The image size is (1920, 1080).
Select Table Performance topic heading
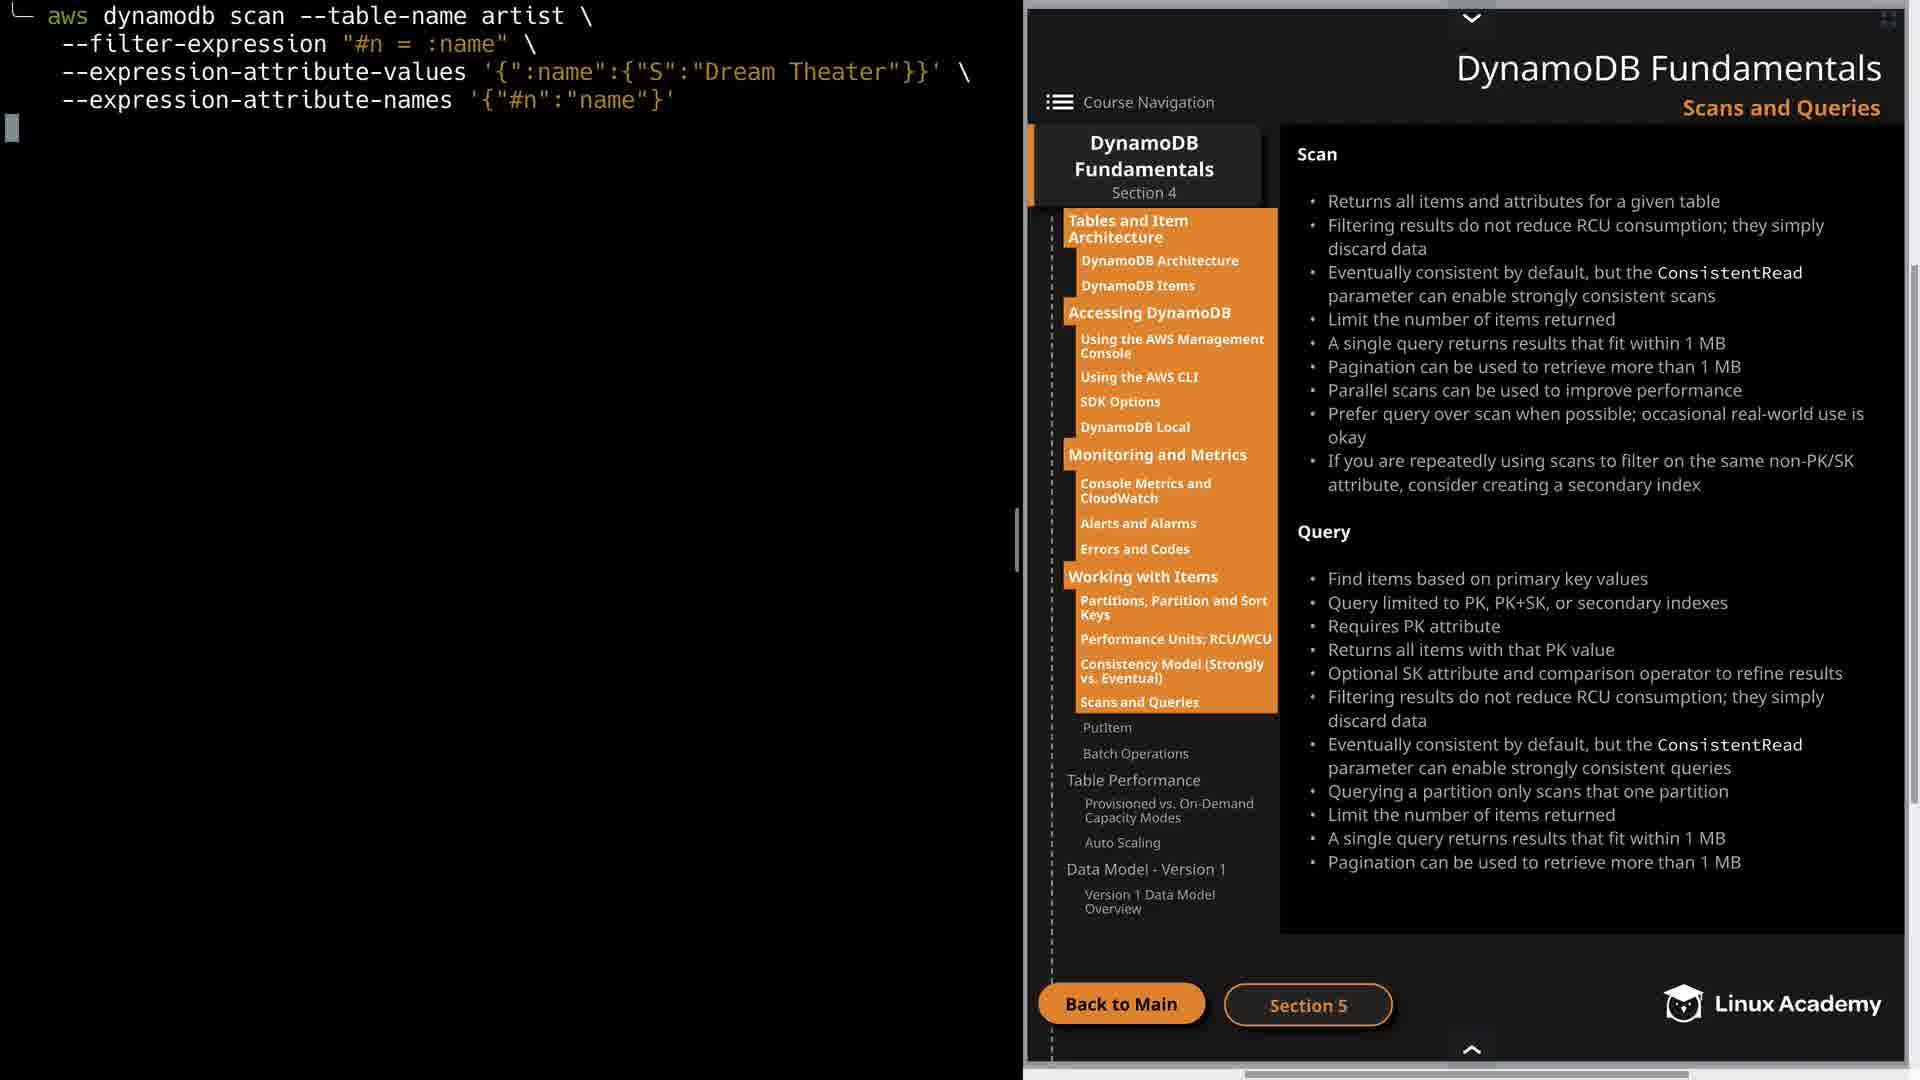pyautogui.click(x=1133, y=780)
